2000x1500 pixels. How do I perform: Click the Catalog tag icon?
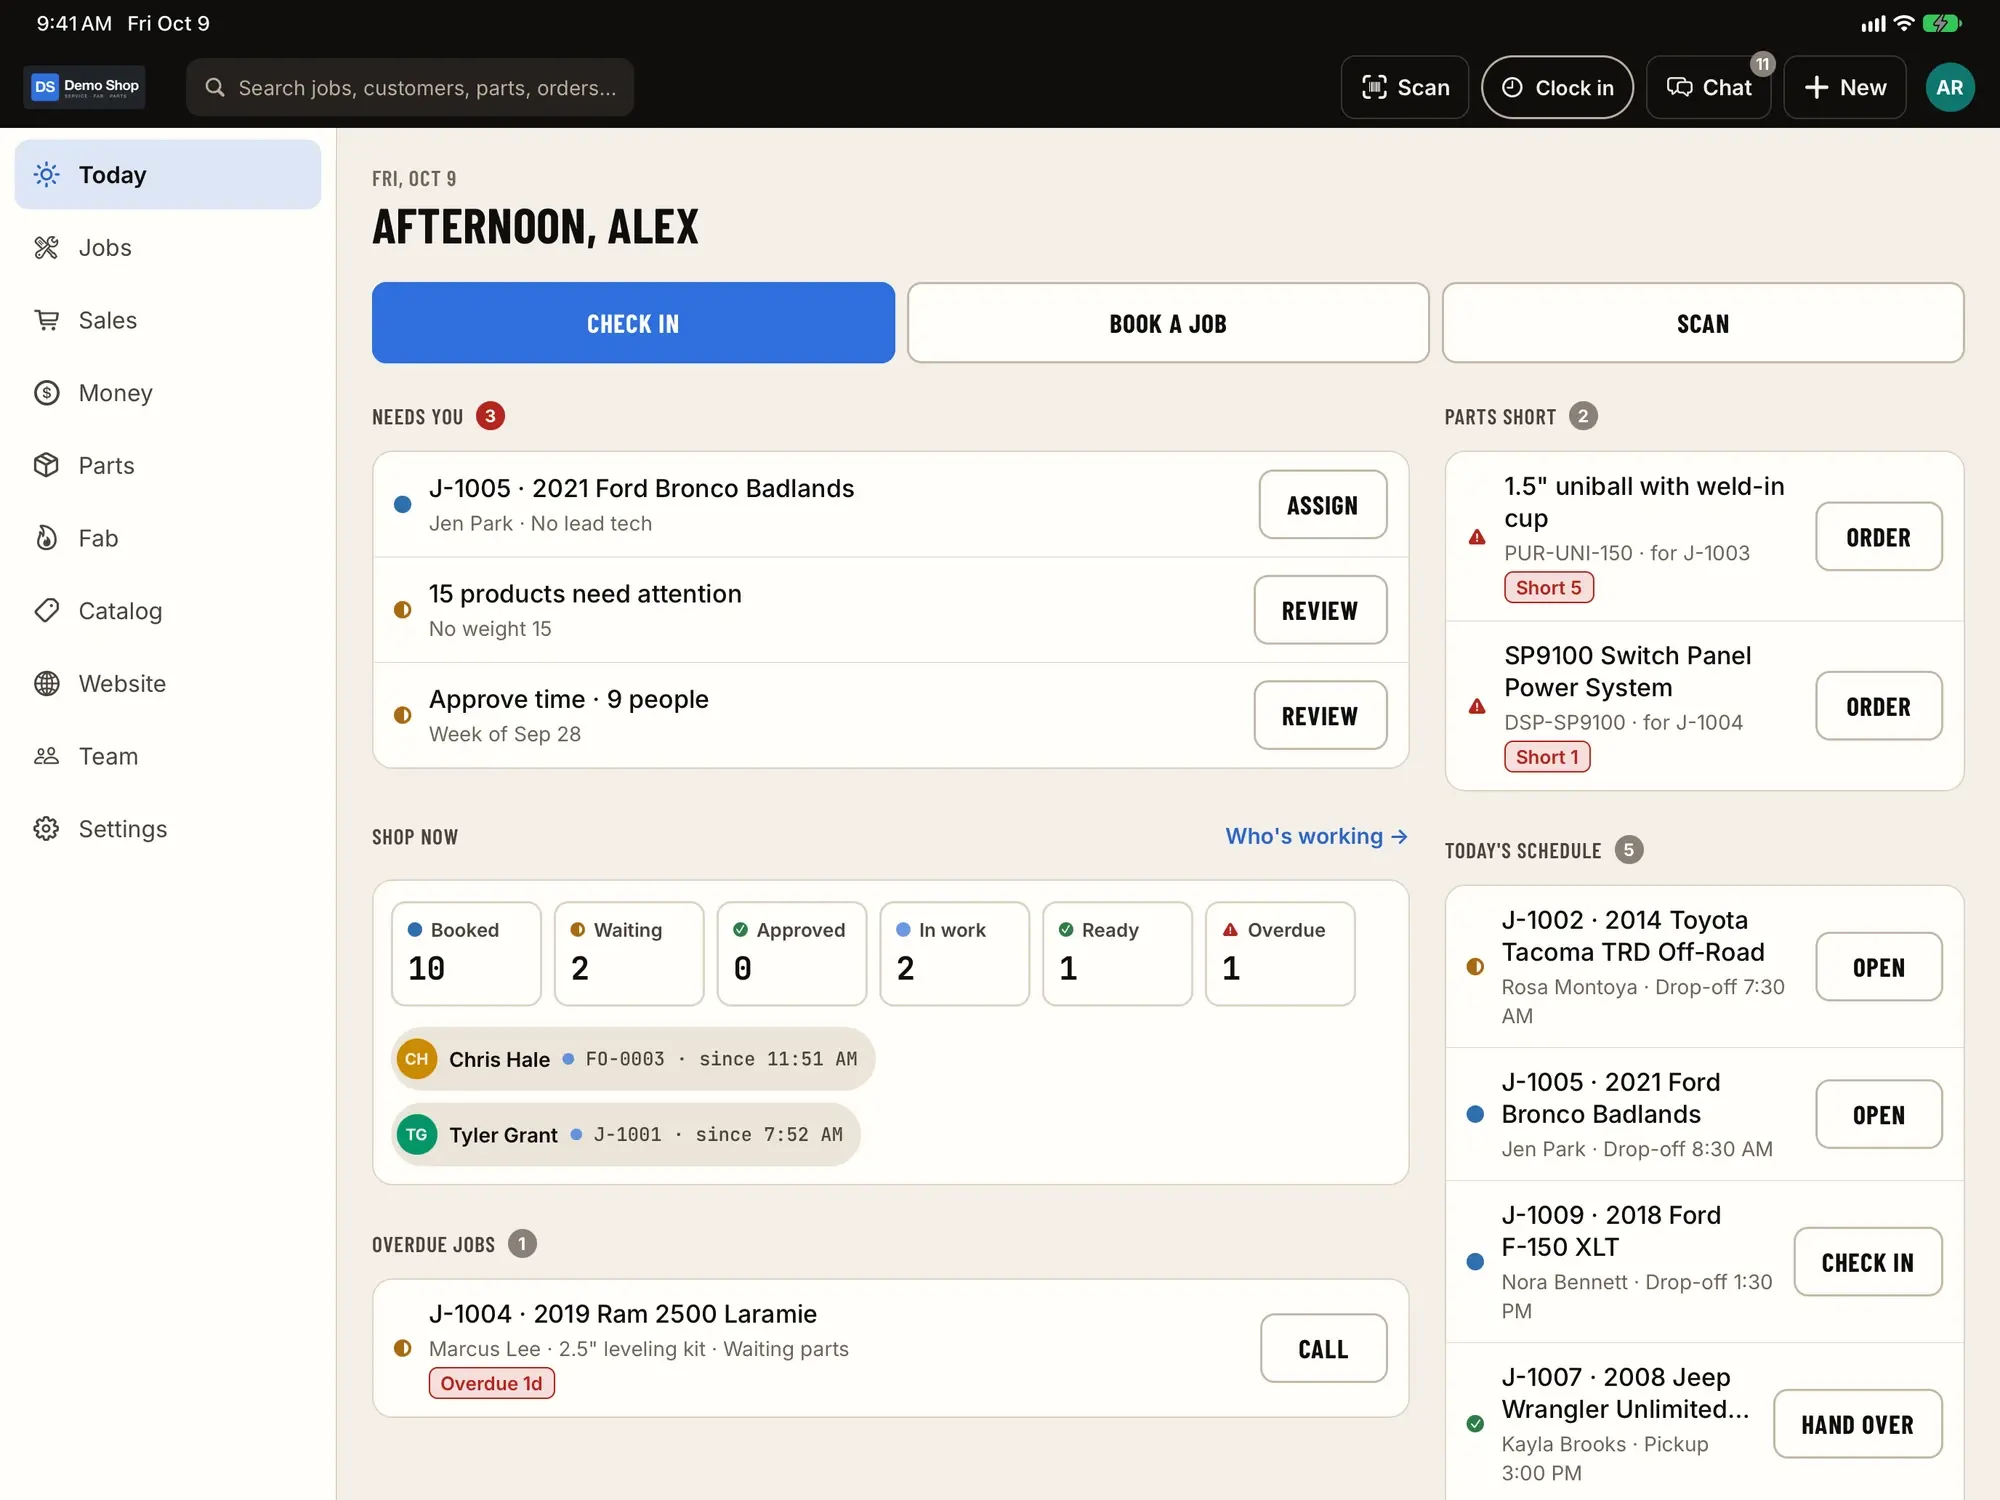46,611
